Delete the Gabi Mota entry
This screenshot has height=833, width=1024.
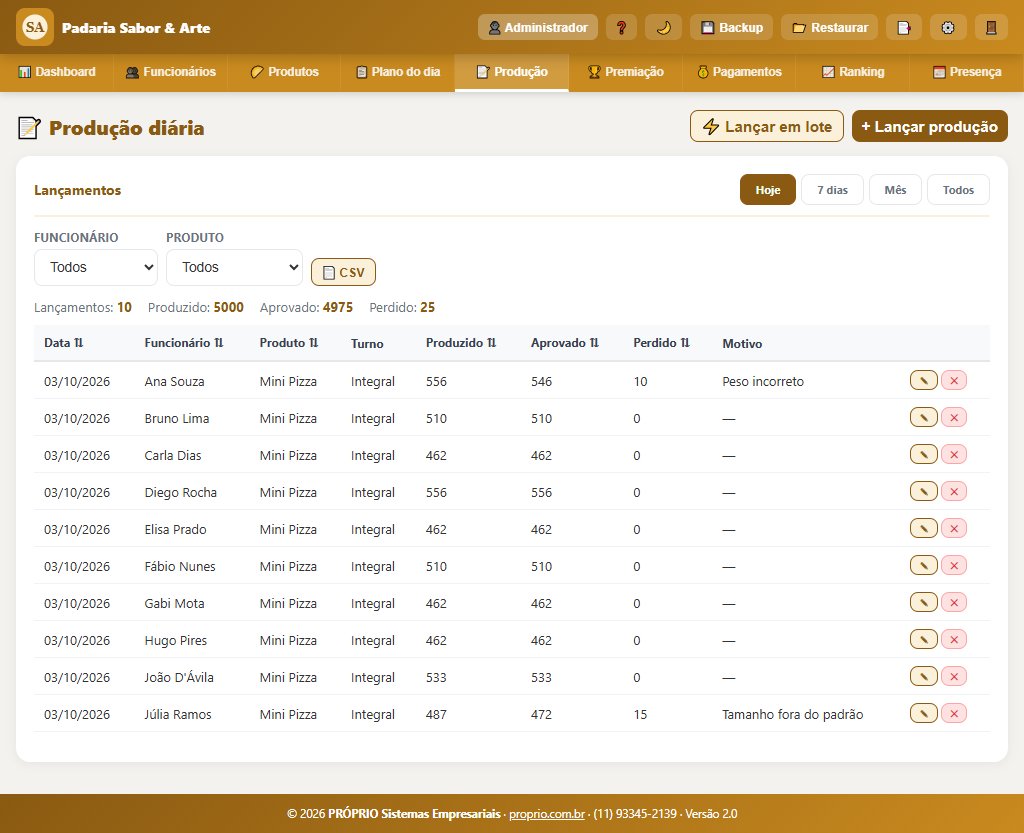point(953,603)
